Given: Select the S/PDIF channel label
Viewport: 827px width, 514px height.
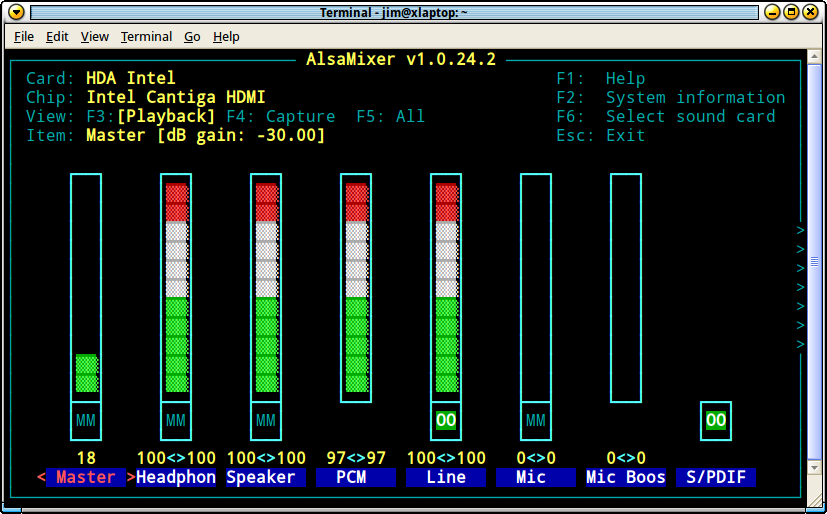Looking at the screenshot, I should pyautogui.click(x=716, y=477).
